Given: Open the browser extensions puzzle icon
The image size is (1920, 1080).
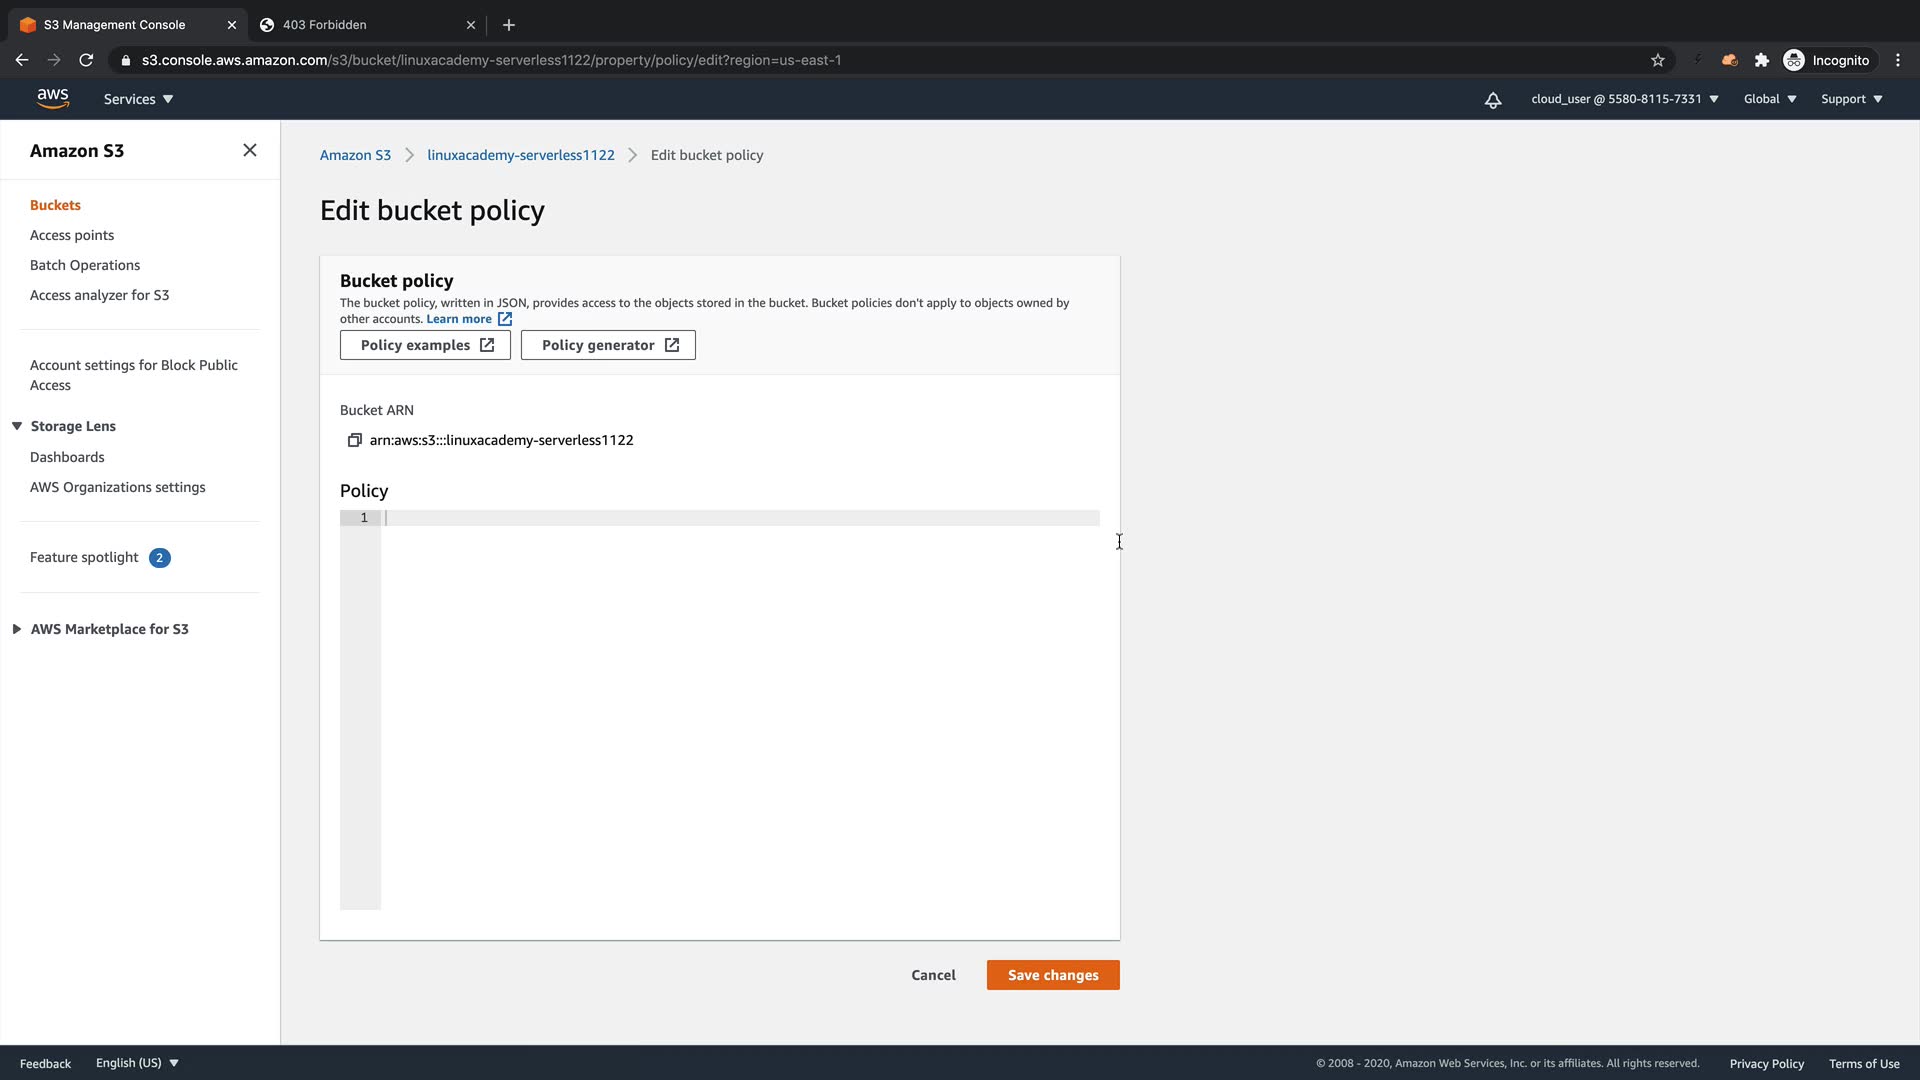Looking at the screenshot, I should pos(1761,61).
